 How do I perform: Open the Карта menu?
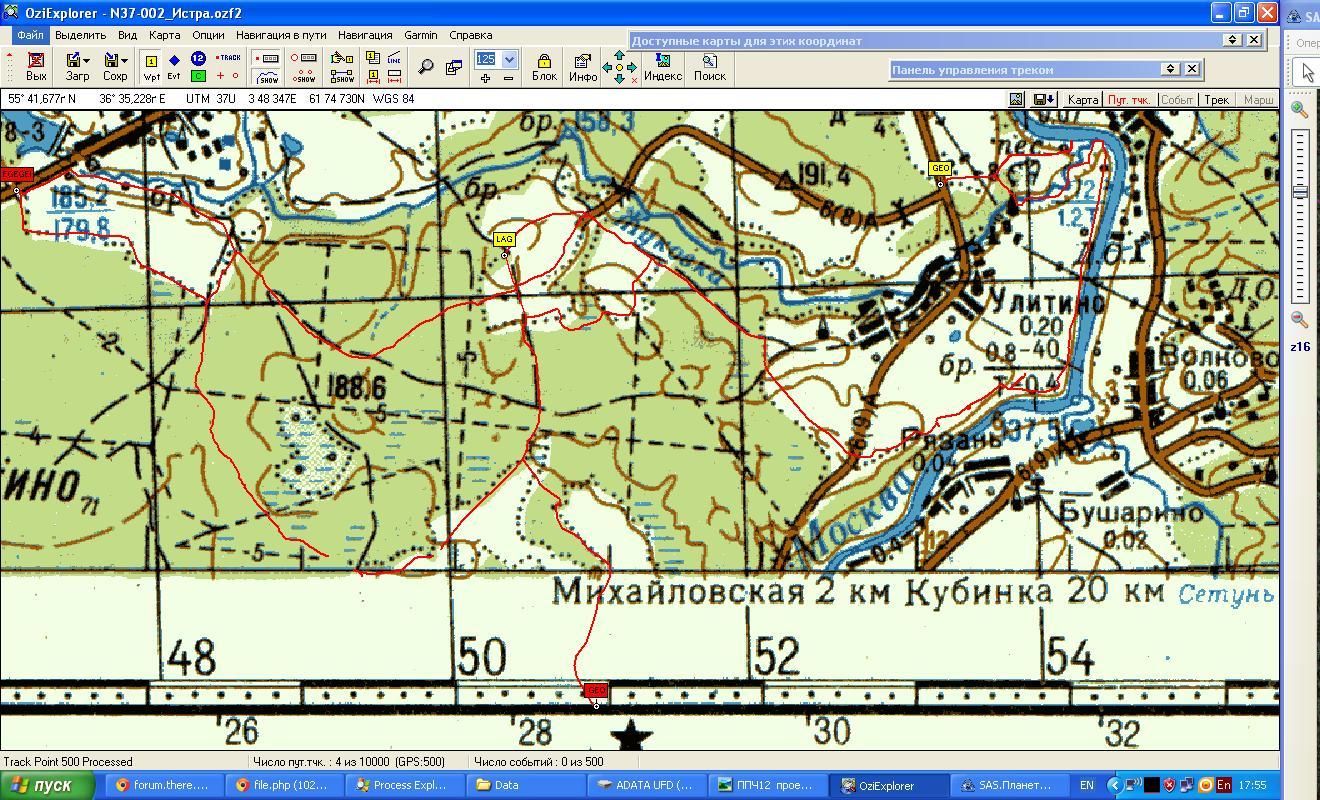[164, 35]
